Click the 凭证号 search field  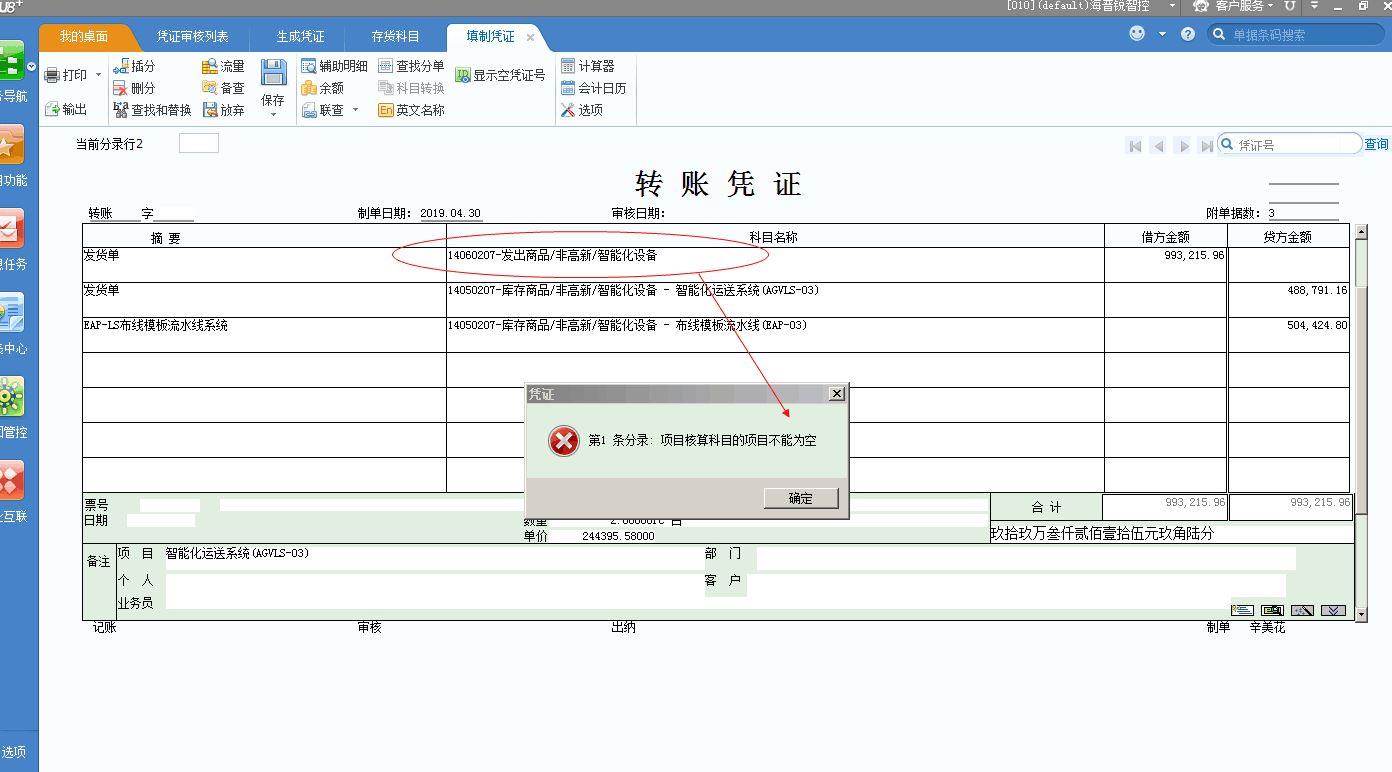click(x=1290, y=144)
